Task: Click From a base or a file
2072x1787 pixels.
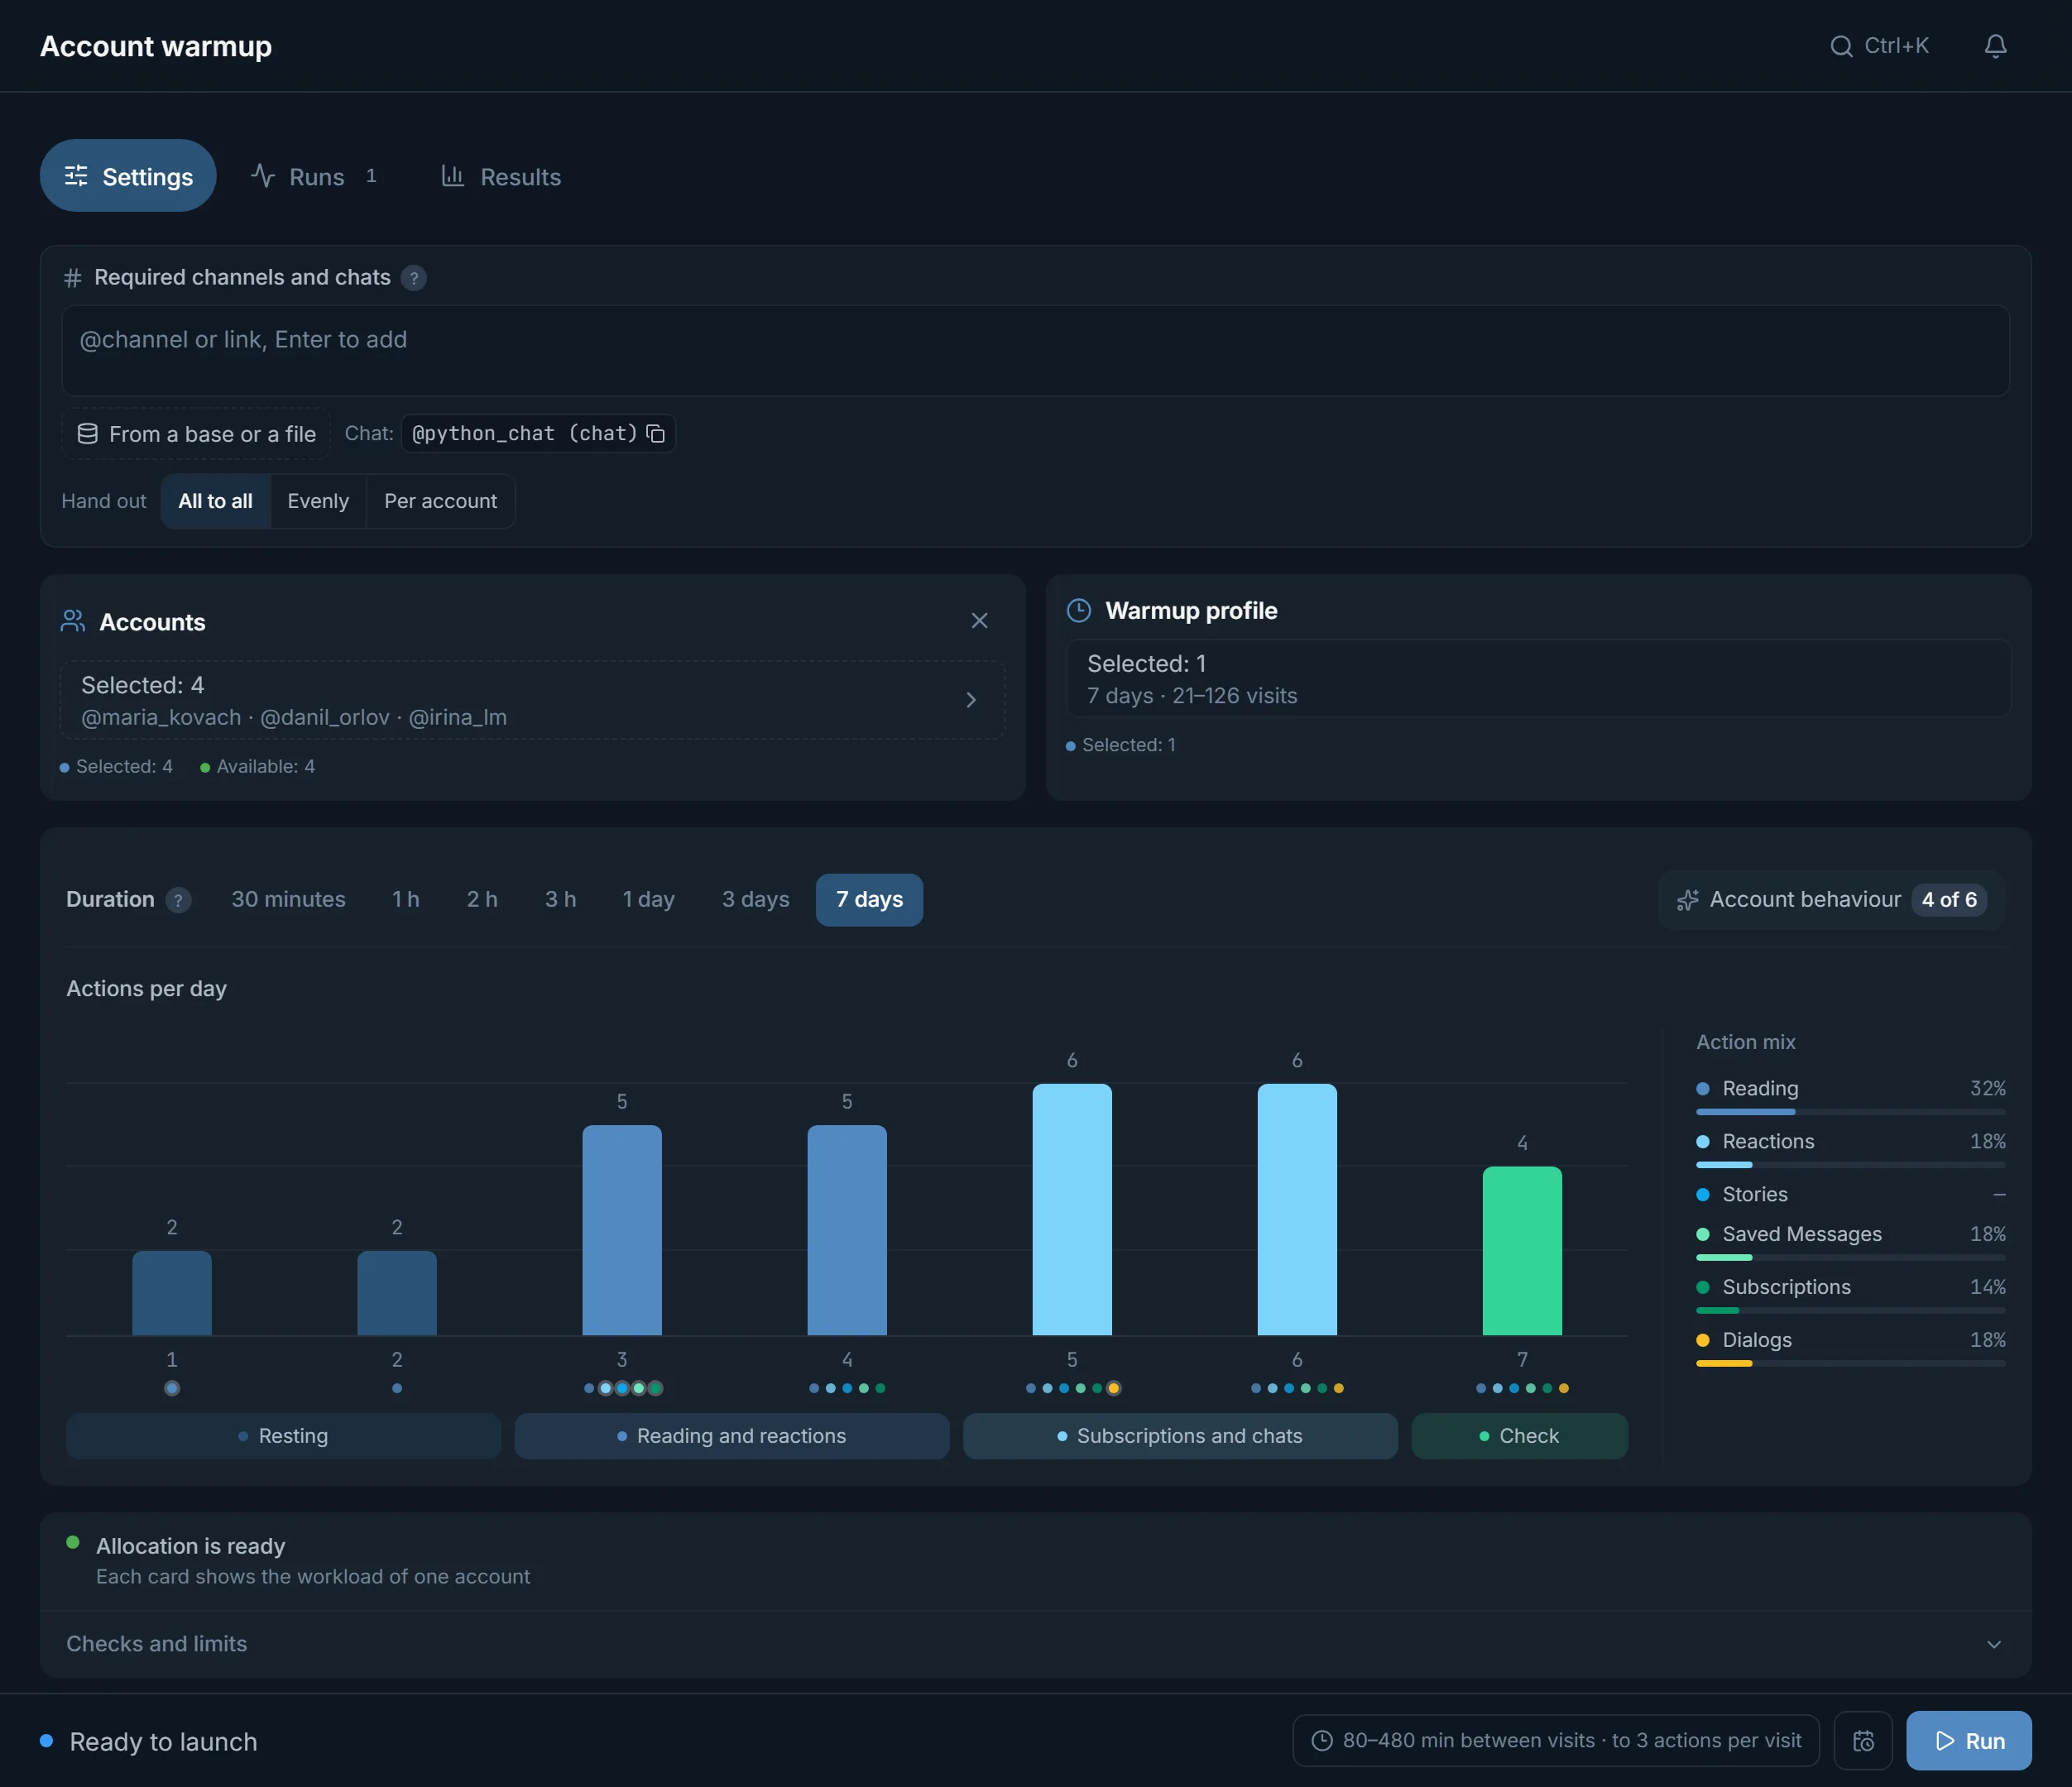Action: [196, 434]
